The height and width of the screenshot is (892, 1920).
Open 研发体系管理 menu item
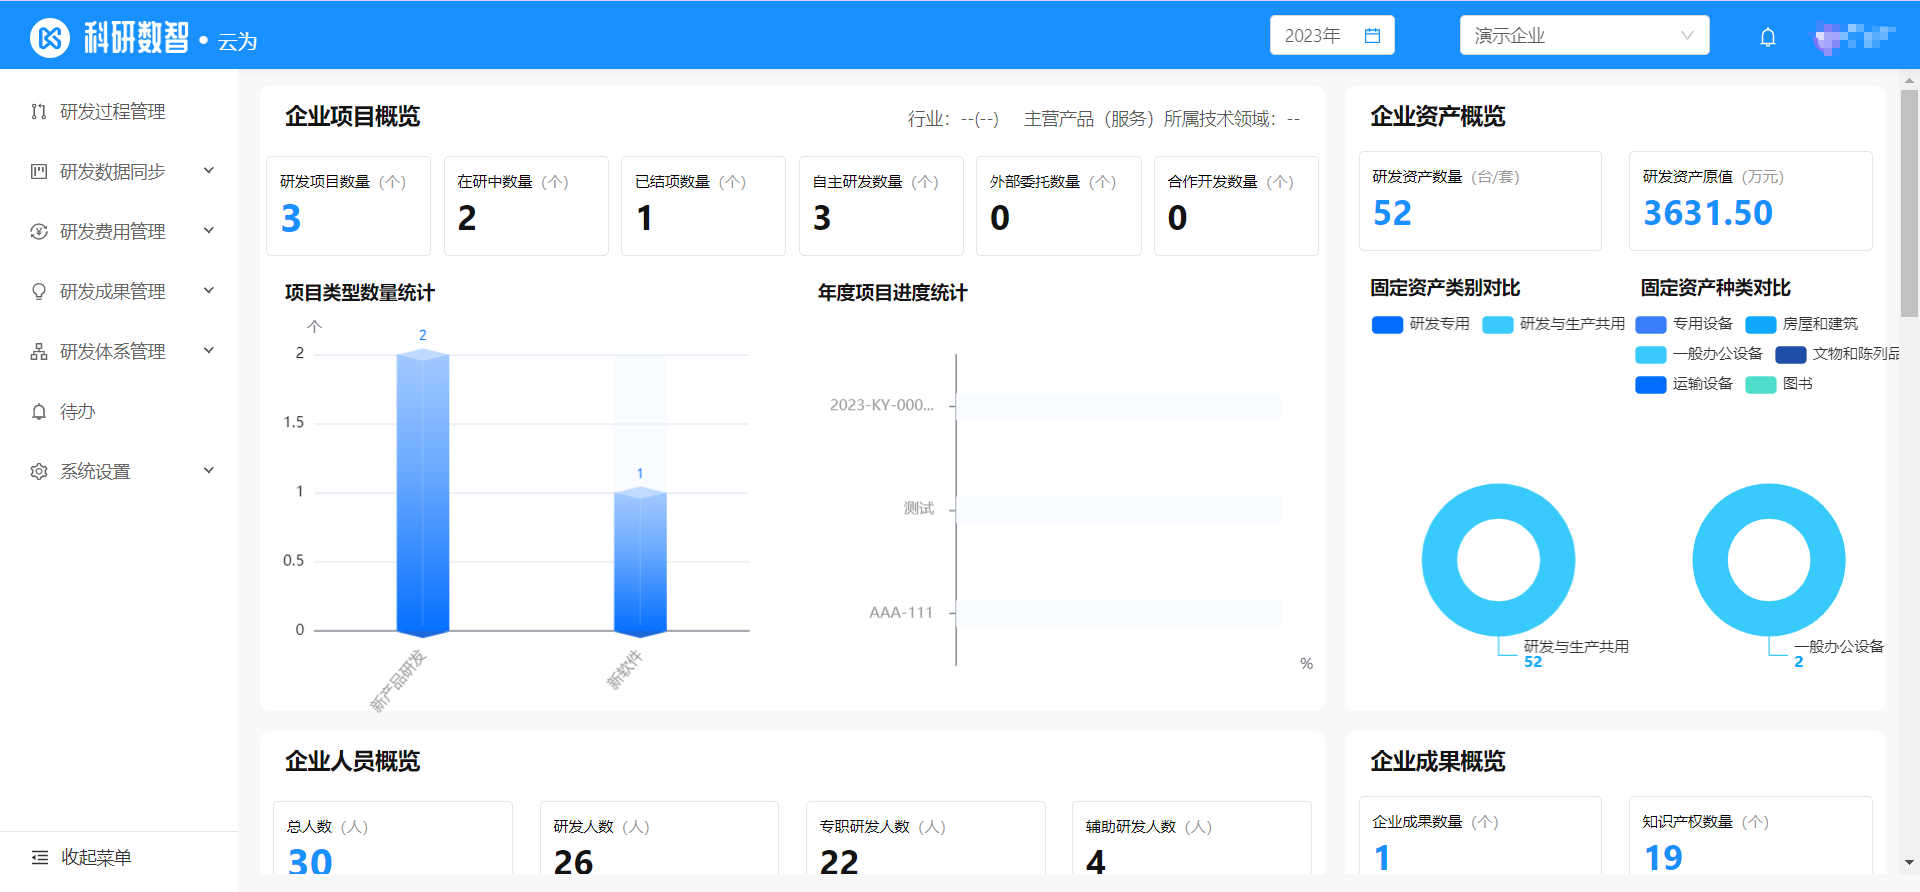[x=119, y=351]
